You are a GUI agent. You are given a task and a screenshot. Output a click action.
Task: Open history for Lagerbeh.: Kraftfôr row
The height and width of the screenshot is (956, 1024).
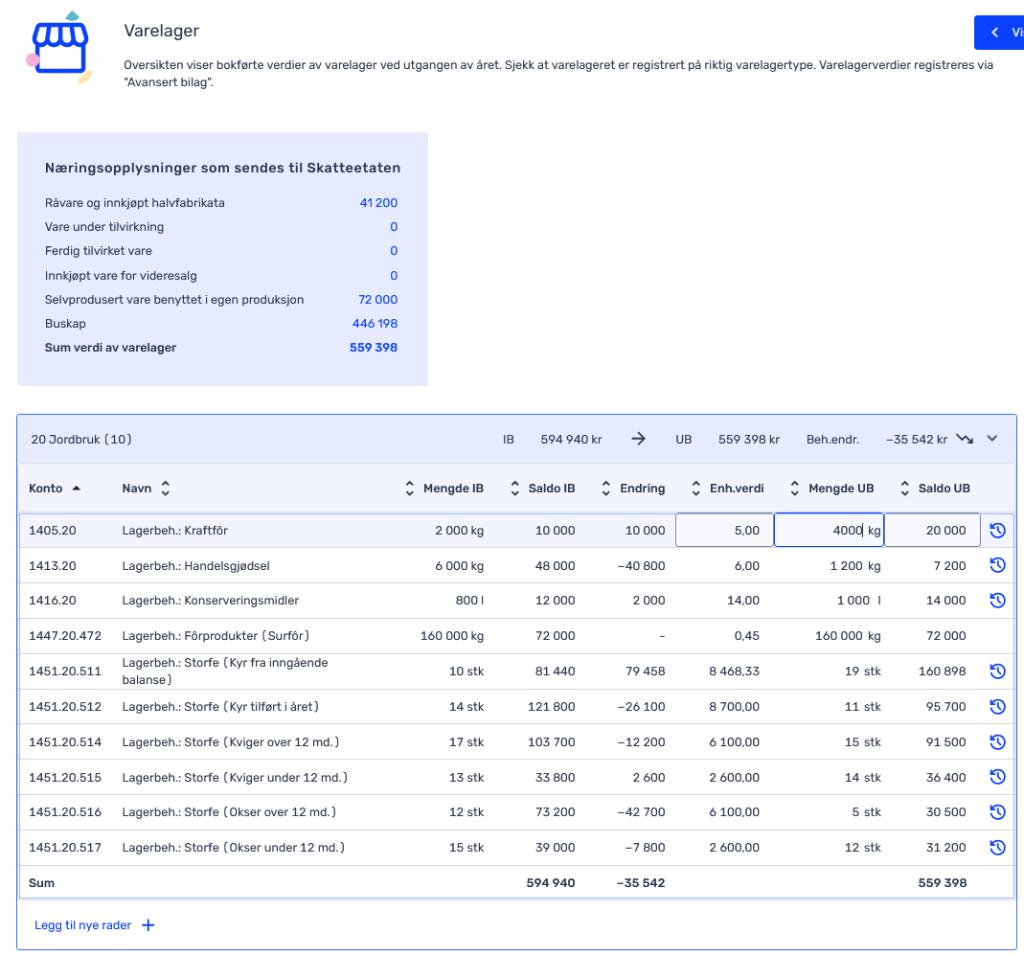point(997,530)
